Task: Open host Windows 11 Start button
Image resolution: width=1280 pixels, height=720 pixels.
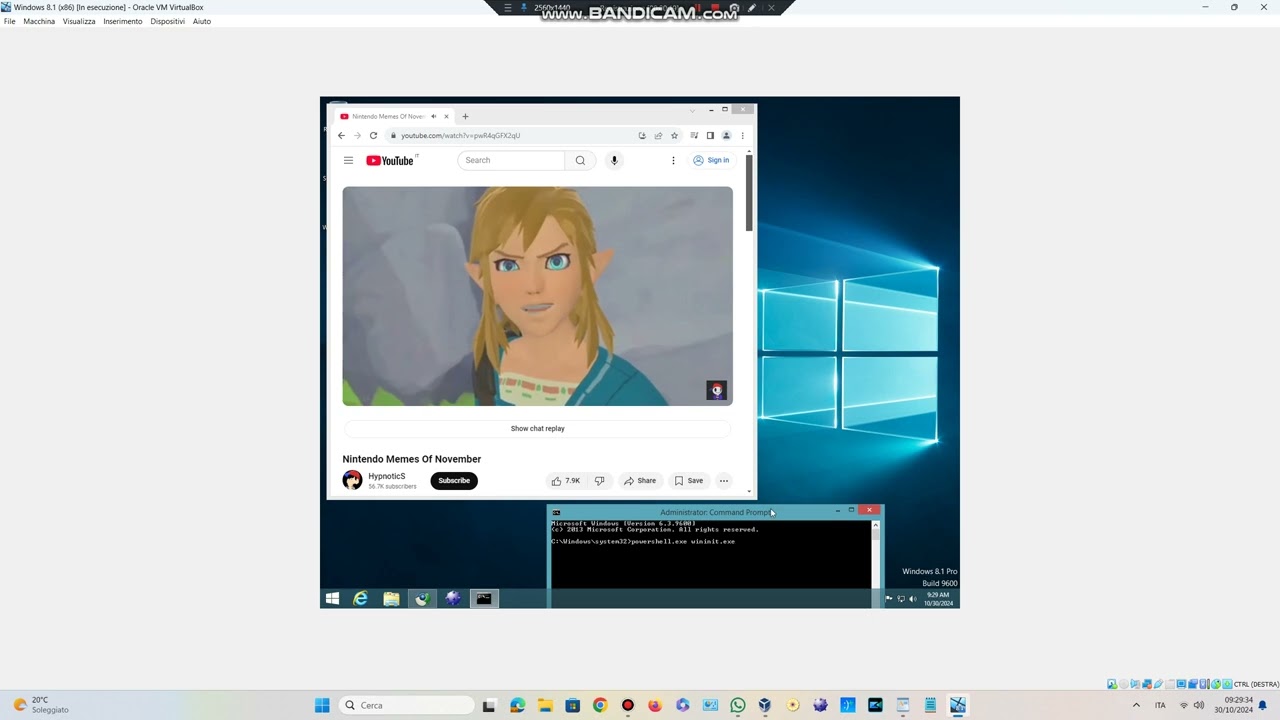Action: (x=322, y=705)
